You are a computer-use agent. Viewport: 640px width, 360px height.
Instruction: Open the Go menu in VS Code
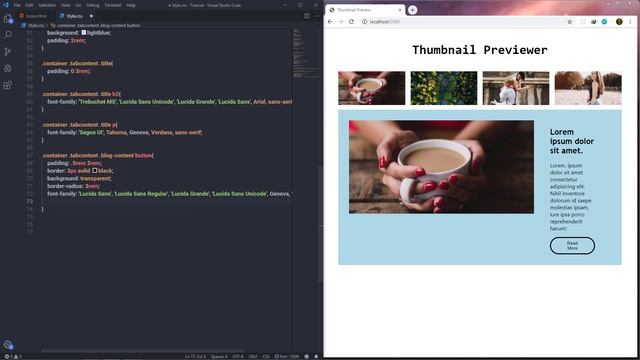(x=78, y=5)
